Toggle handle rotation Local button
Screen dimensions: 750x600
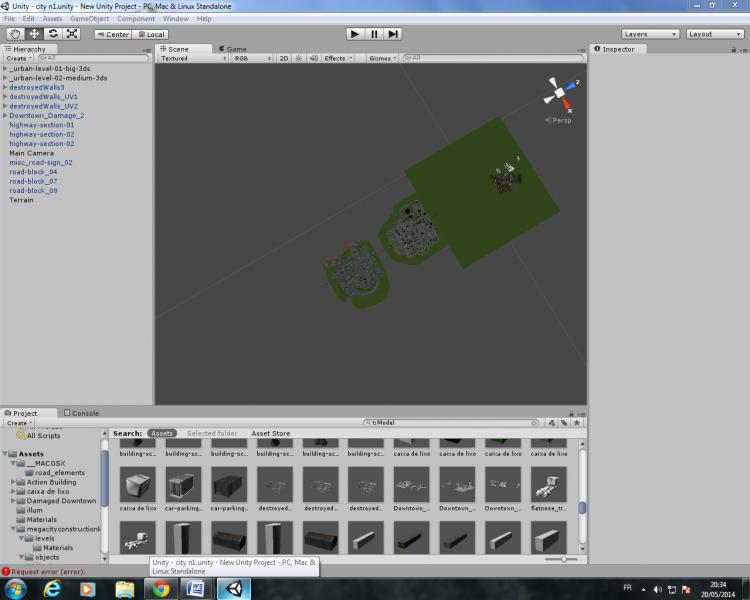pos(151,34)
